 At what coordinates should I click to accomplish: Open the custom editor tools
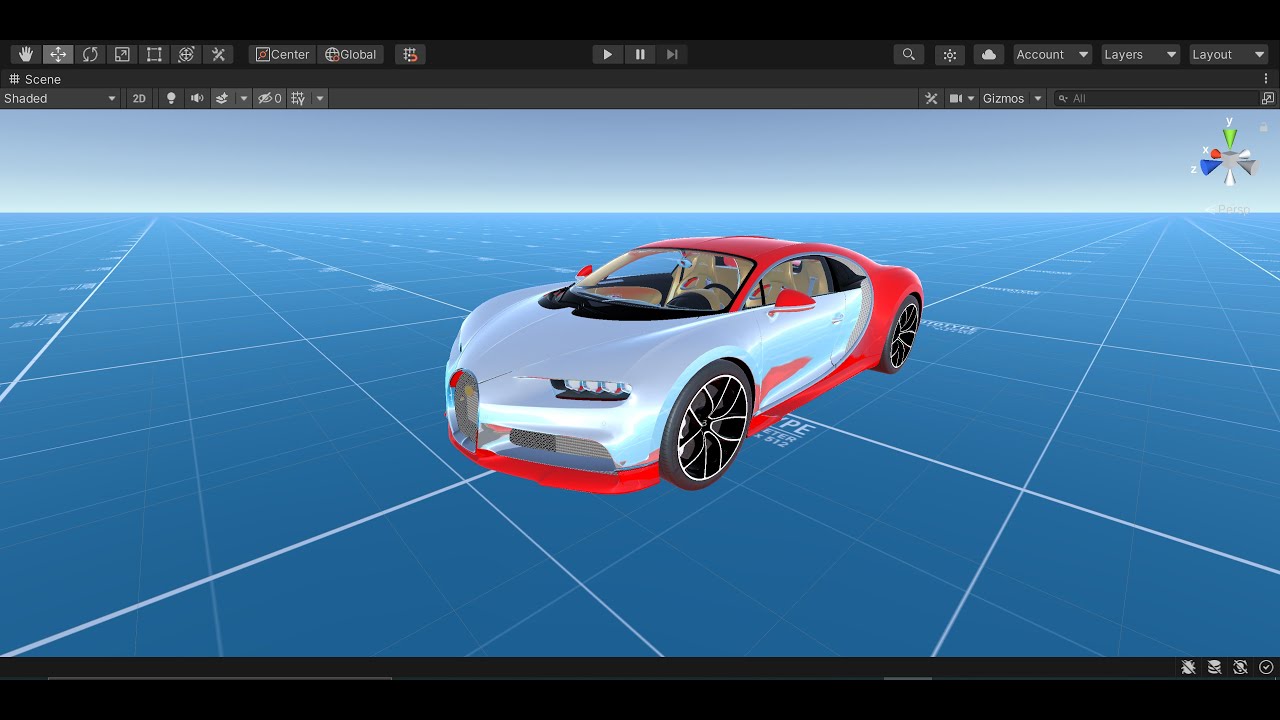218,54
